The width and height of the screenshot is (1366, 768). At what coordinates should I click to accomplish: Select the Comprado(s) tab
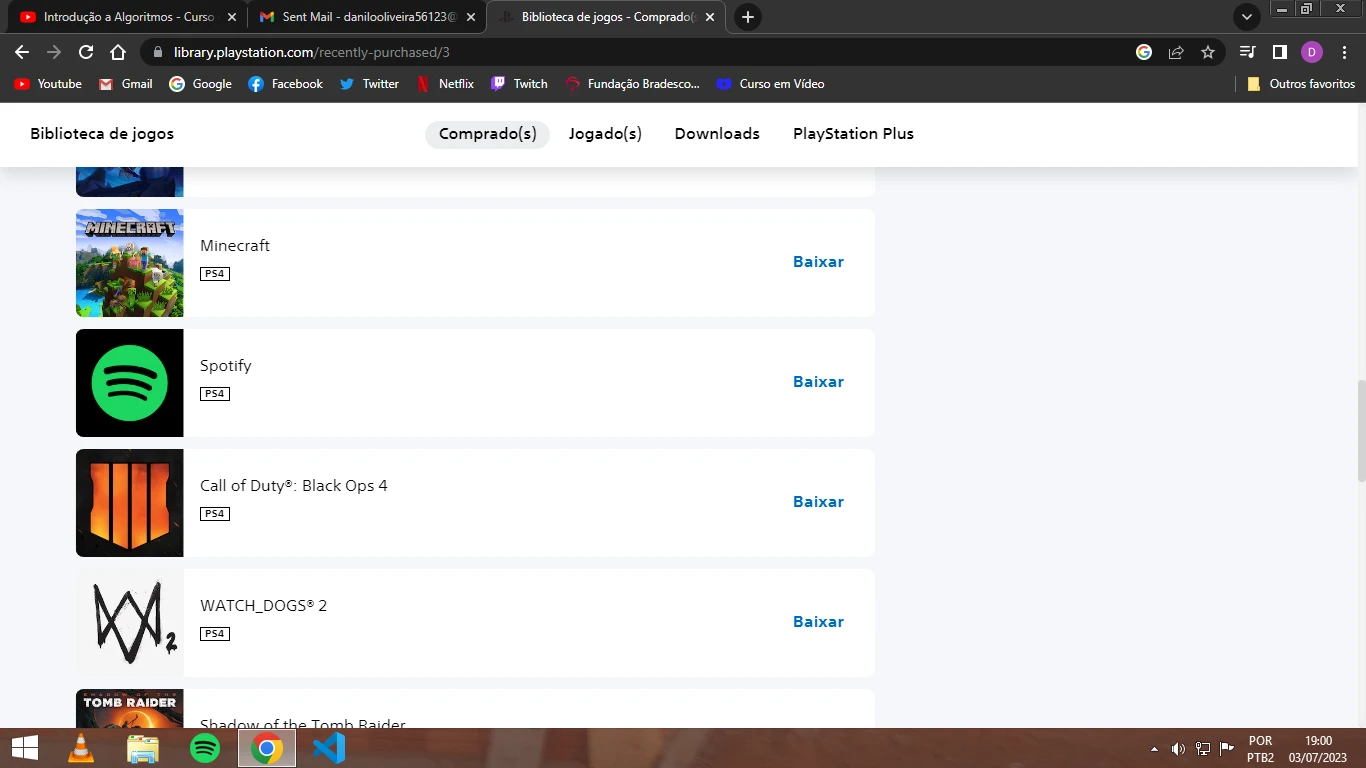pos(488,134)
